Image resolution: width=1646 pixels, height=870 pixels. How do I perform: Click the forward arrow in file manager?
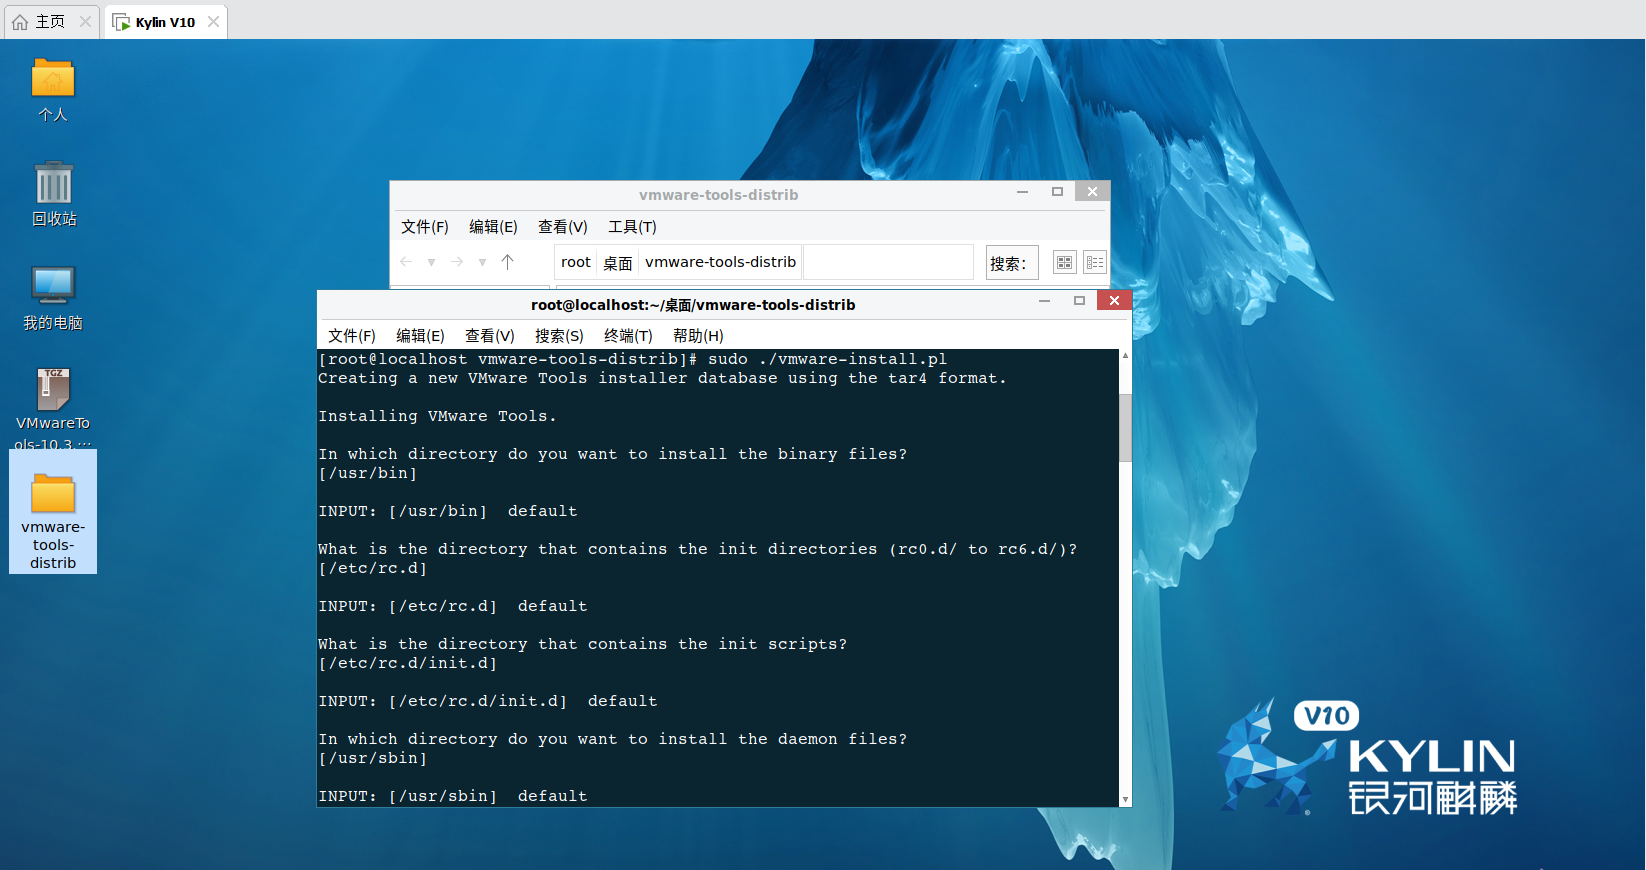457,262
